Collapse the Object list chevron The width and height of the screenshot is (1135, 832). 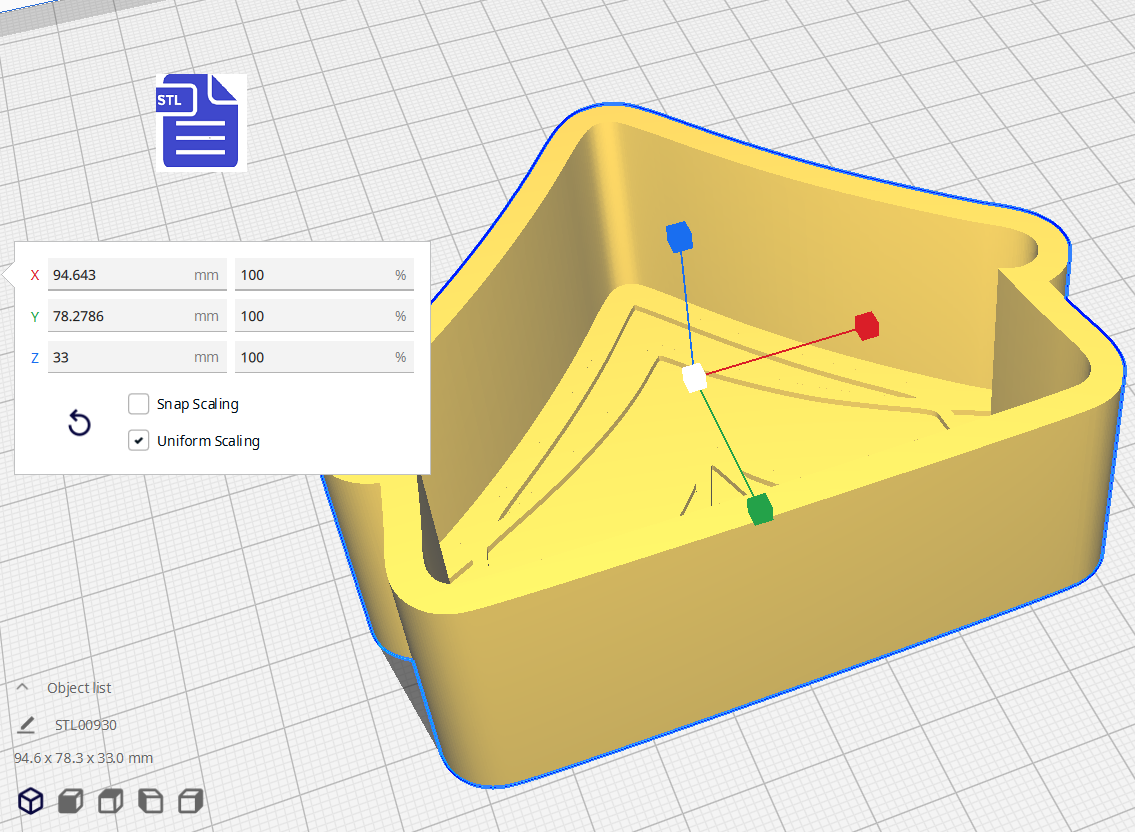click(22, 688)
